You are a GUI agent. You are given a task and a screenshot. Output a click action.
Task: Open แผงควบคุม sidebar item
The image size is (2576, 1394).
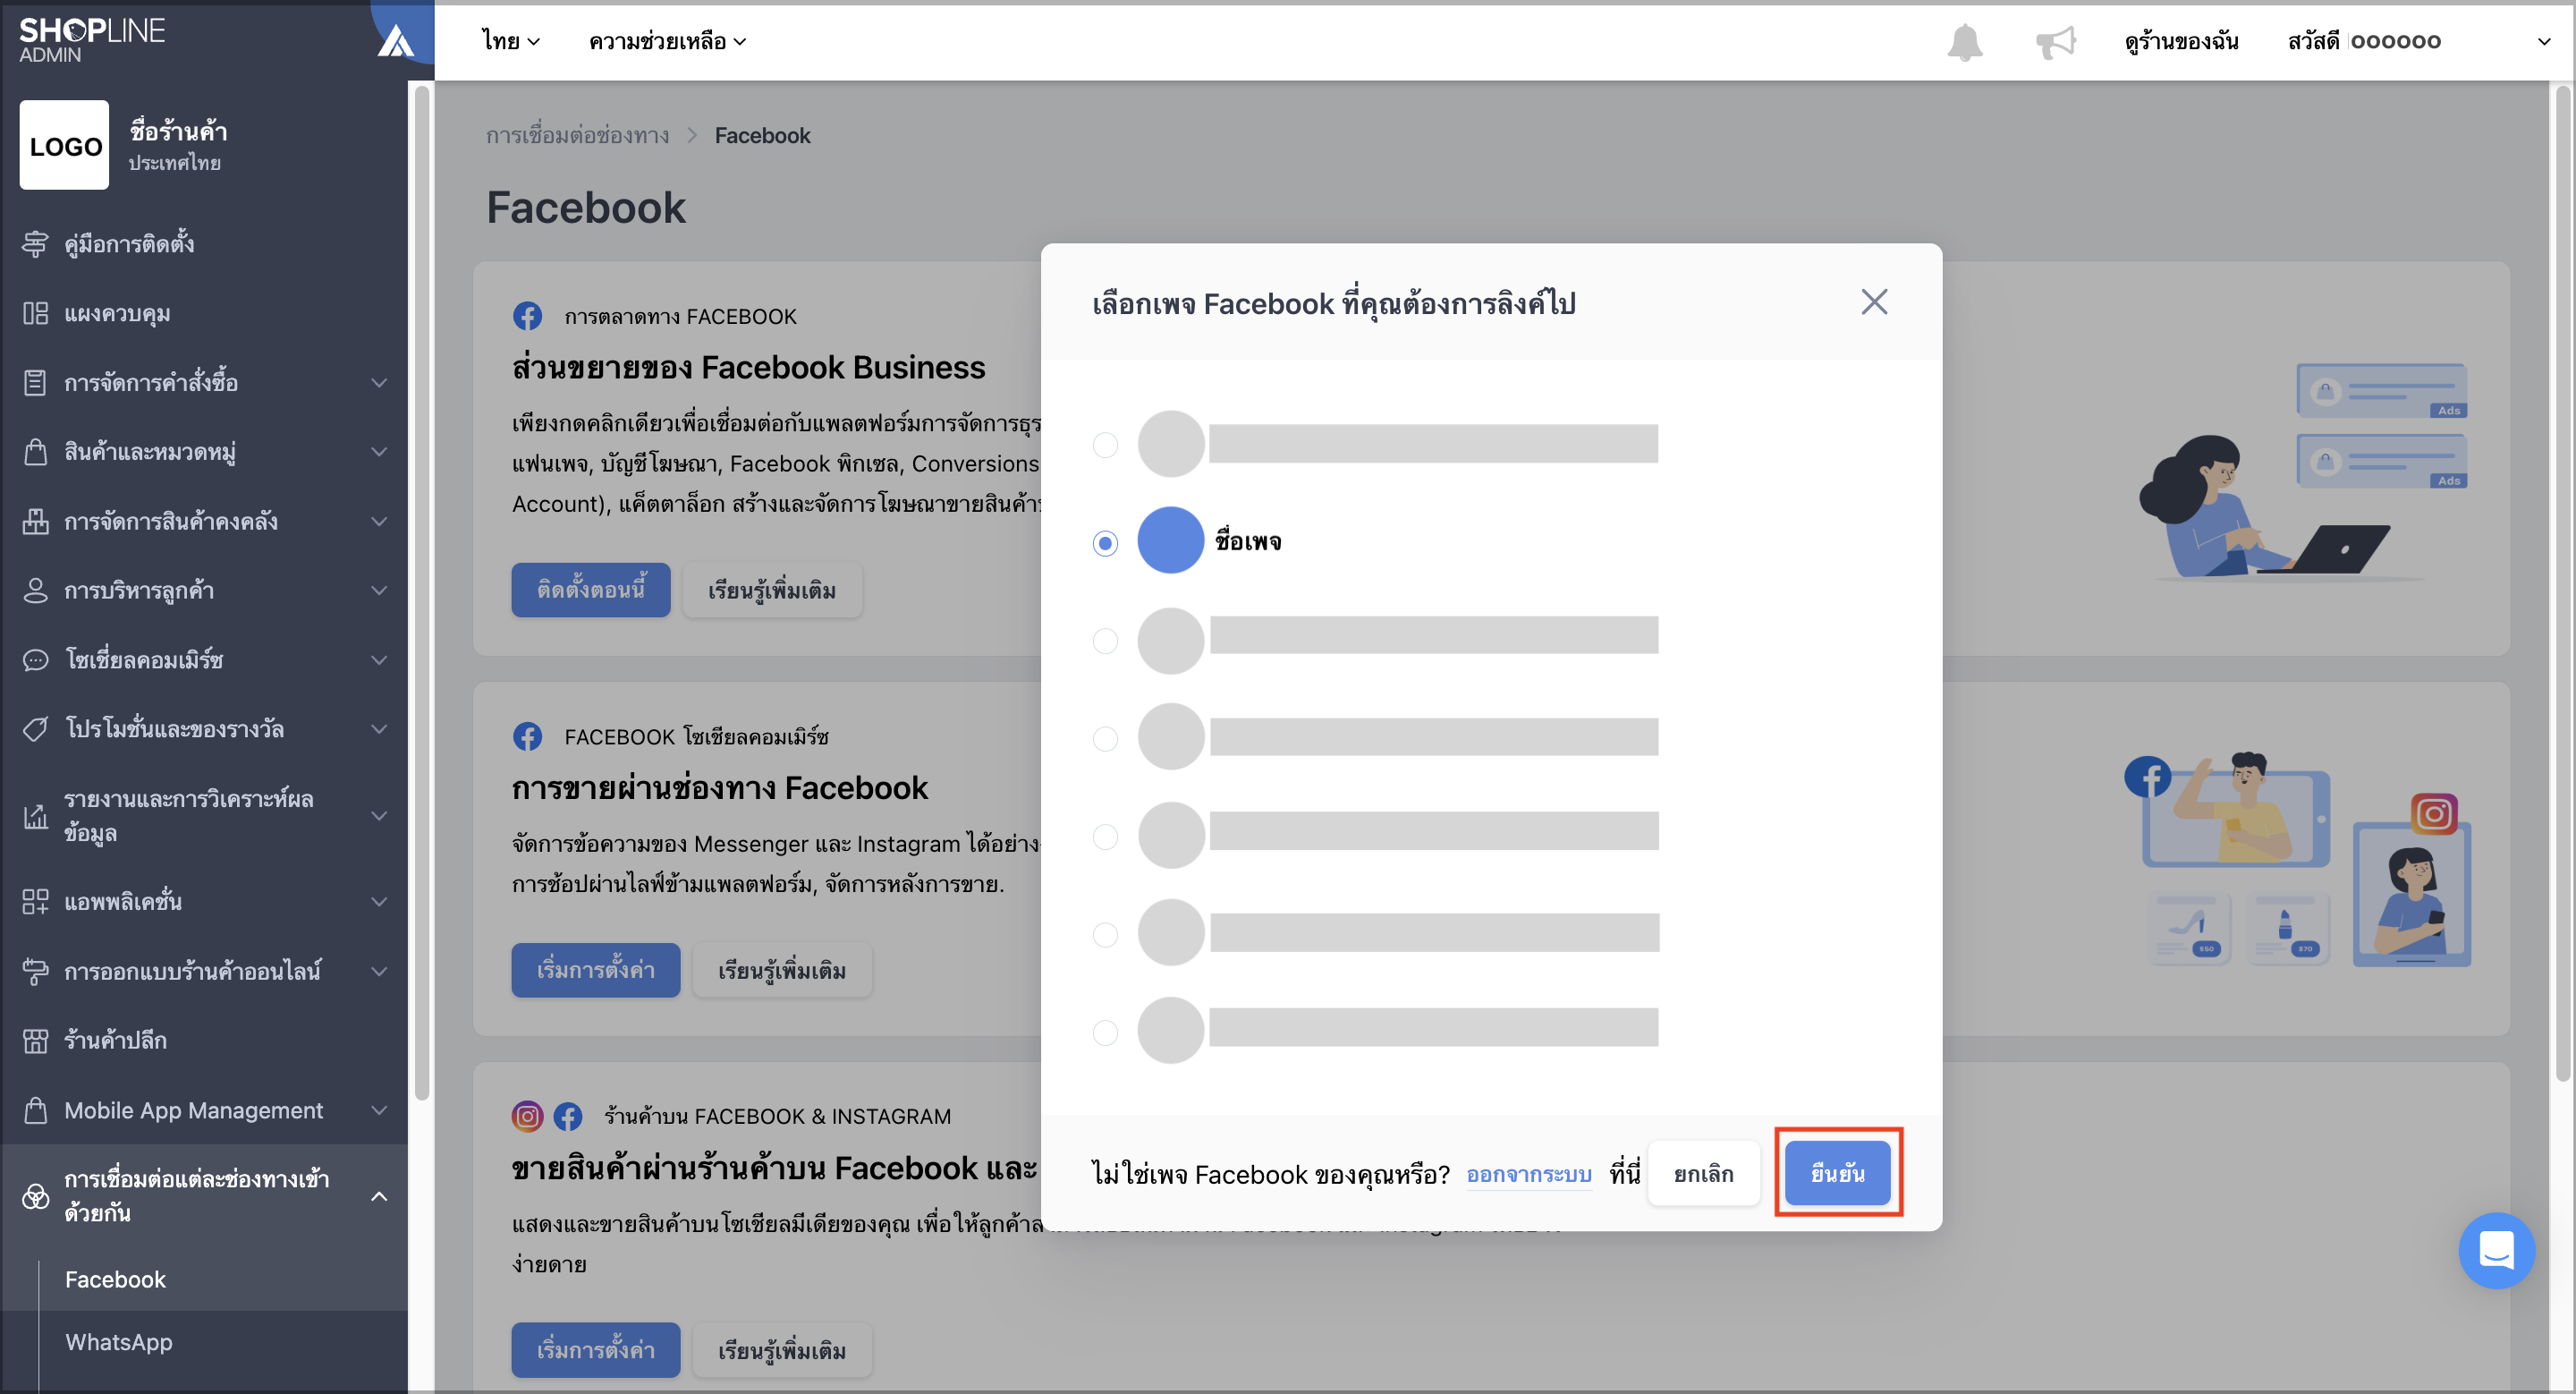pos(204,313)
